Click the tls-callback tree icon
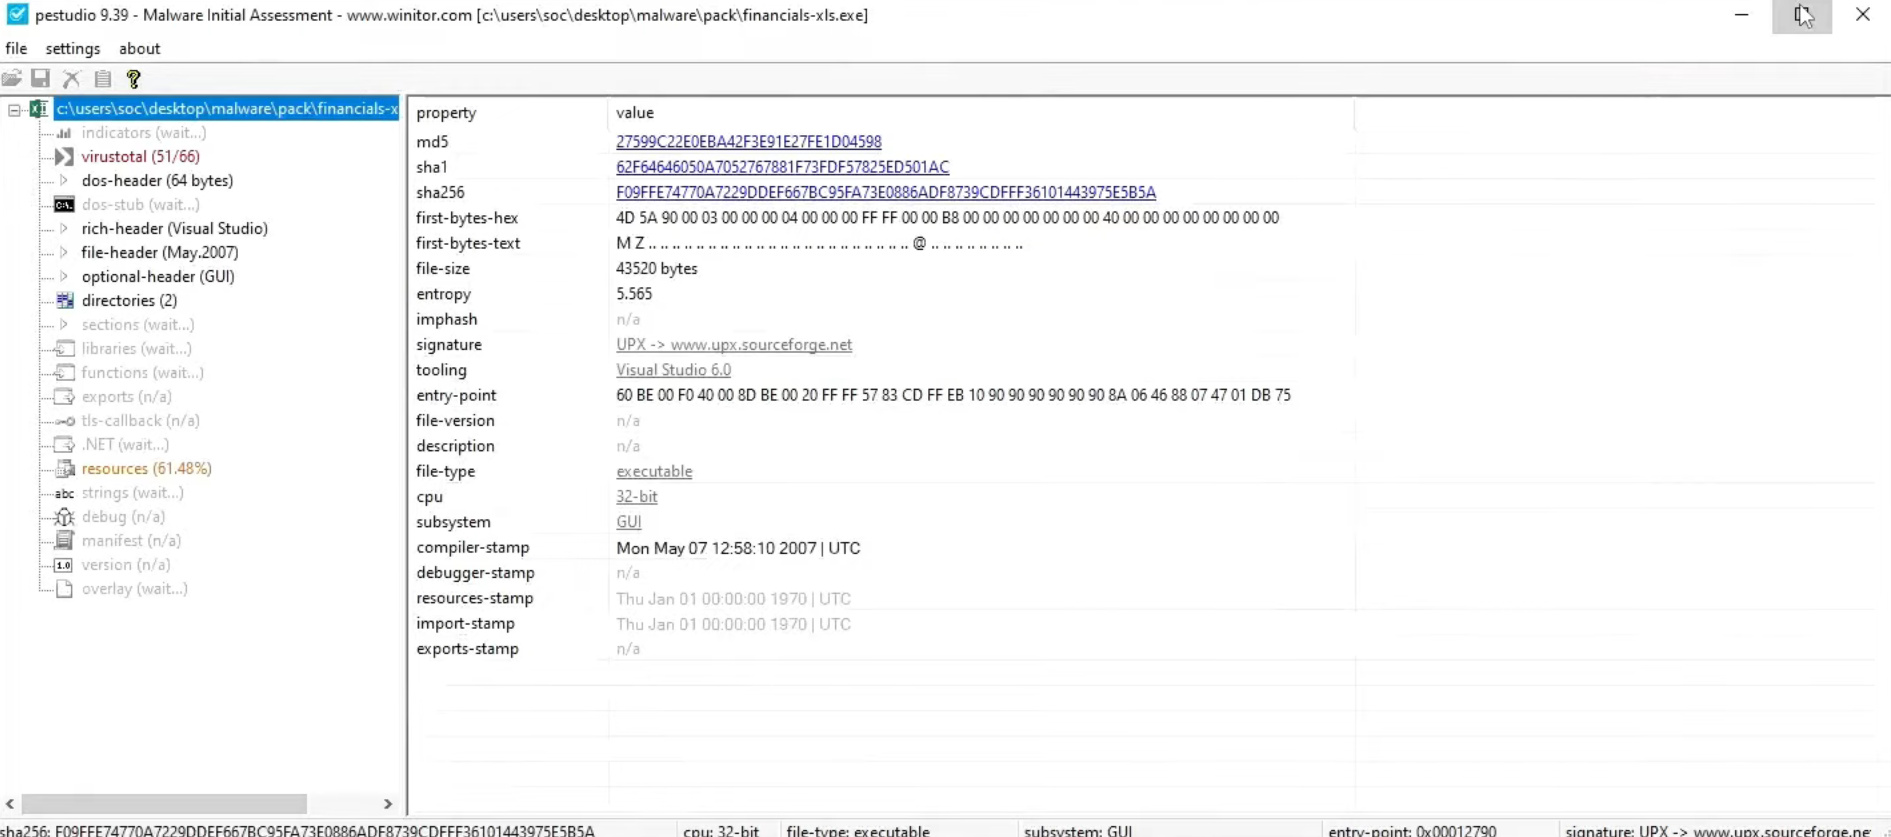The image size is (1891, 837). coord(64,420)
